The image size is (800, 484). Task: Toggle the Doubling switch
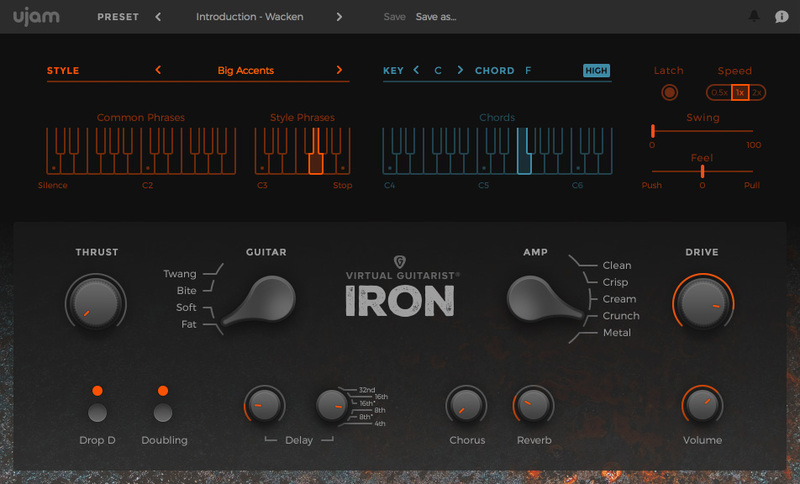(163, 412)
